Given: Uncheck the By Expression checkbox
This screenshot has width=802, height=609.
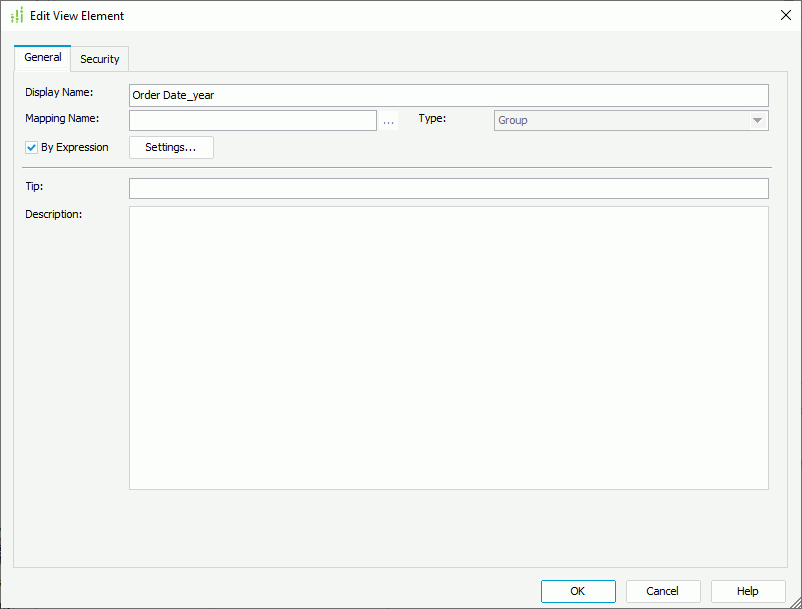Looking at the screenshot, I should coord(29,146).
